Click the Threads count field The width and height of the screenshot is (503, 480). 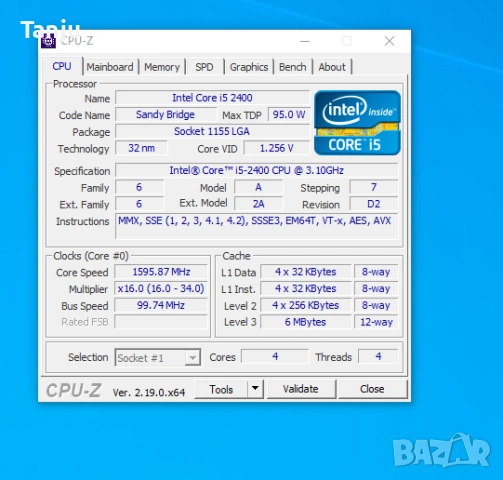378,356
